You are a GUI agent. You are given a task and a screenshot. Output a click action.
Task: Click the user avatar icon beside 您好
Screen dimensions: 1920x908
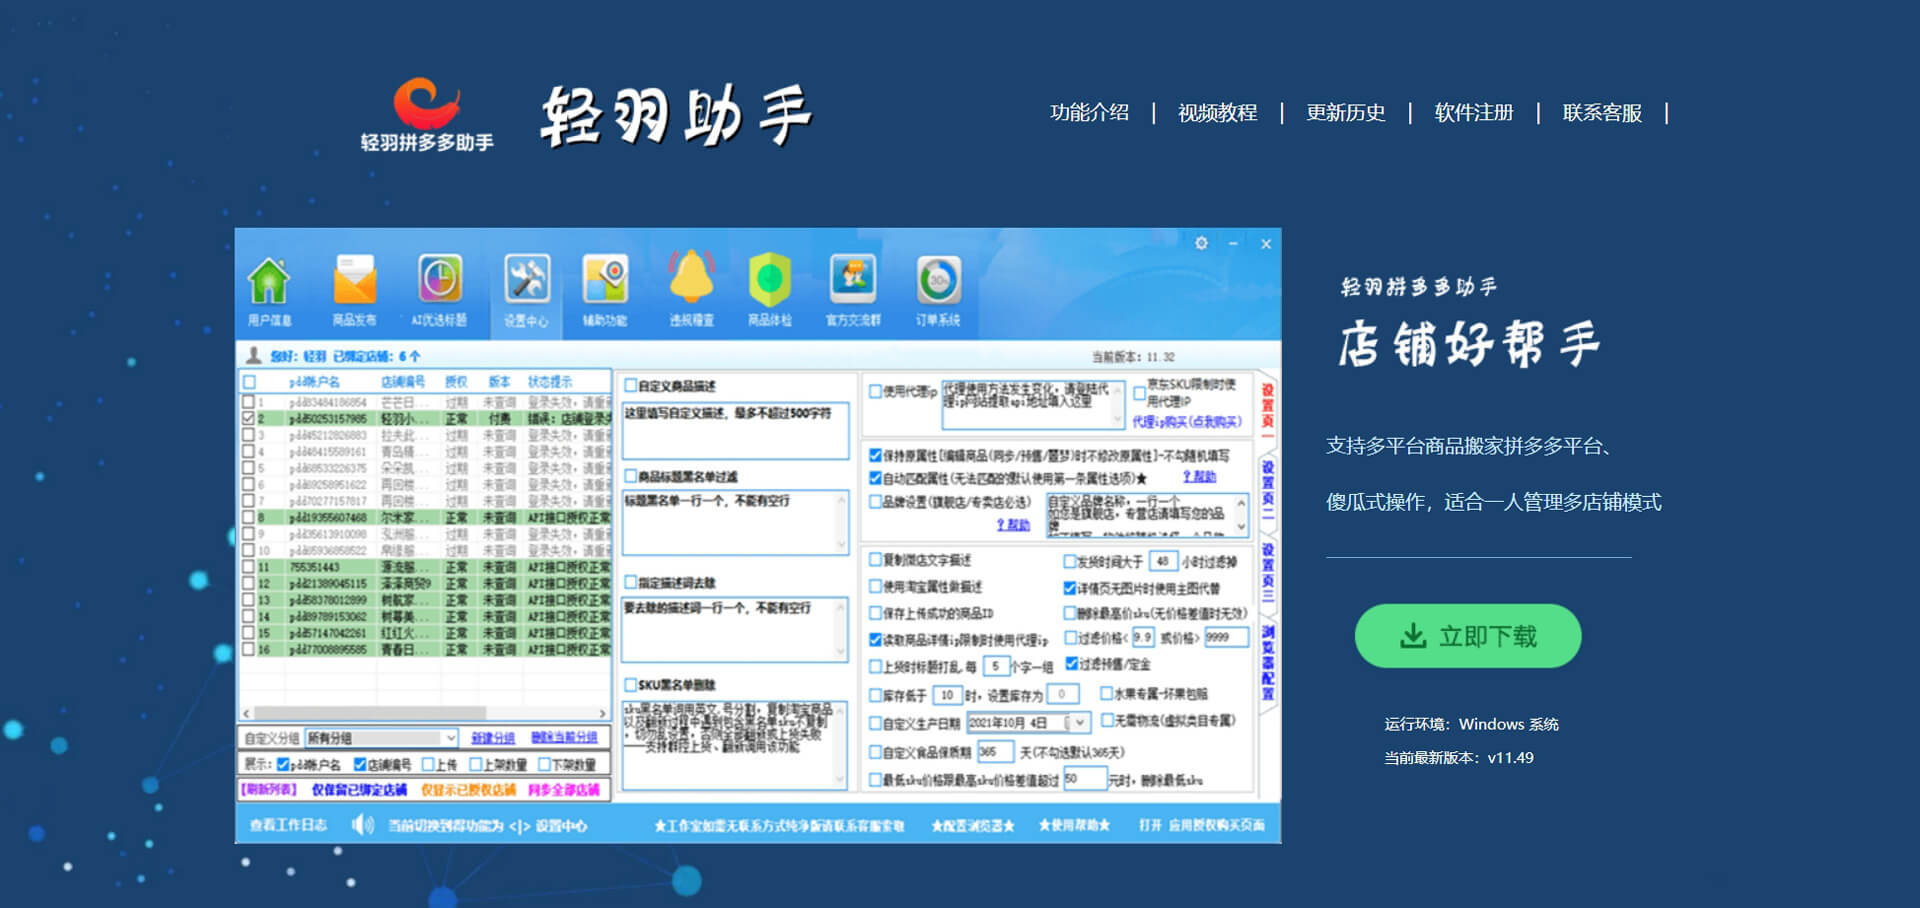coord(254,355)
